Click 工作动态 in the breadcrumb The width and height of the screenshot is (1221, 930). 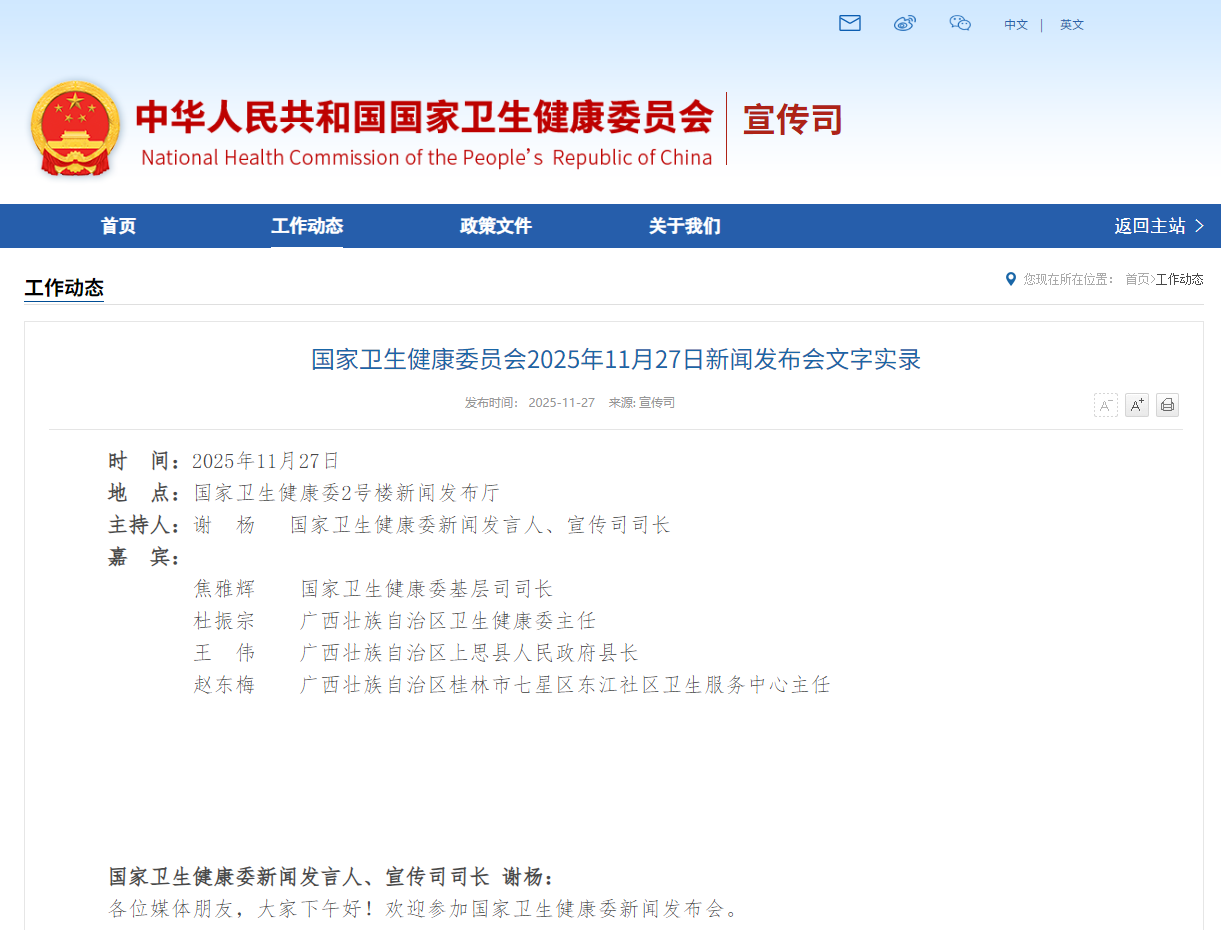(x=1180, y=279)
